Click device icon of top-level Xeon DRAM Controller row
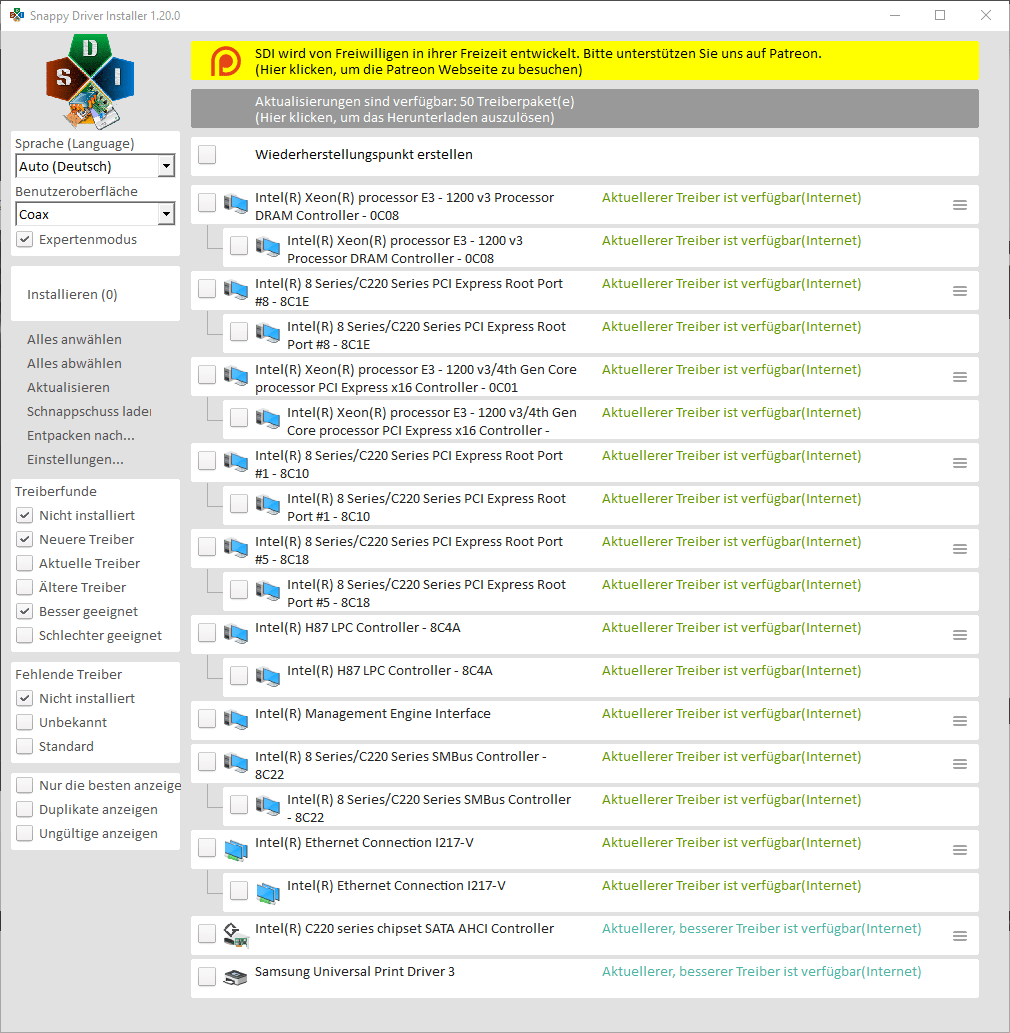The image size is (1010, 1033). (236, 203)
